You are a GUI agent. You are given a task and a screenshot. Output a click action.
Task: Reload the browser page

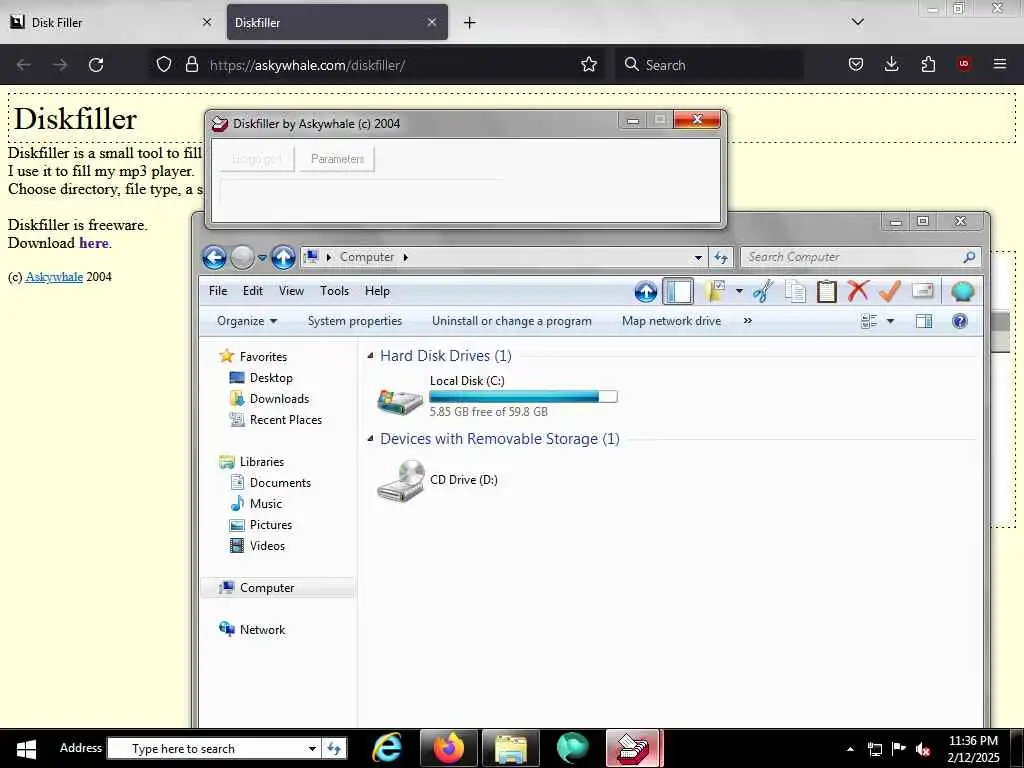coord(96,65)
